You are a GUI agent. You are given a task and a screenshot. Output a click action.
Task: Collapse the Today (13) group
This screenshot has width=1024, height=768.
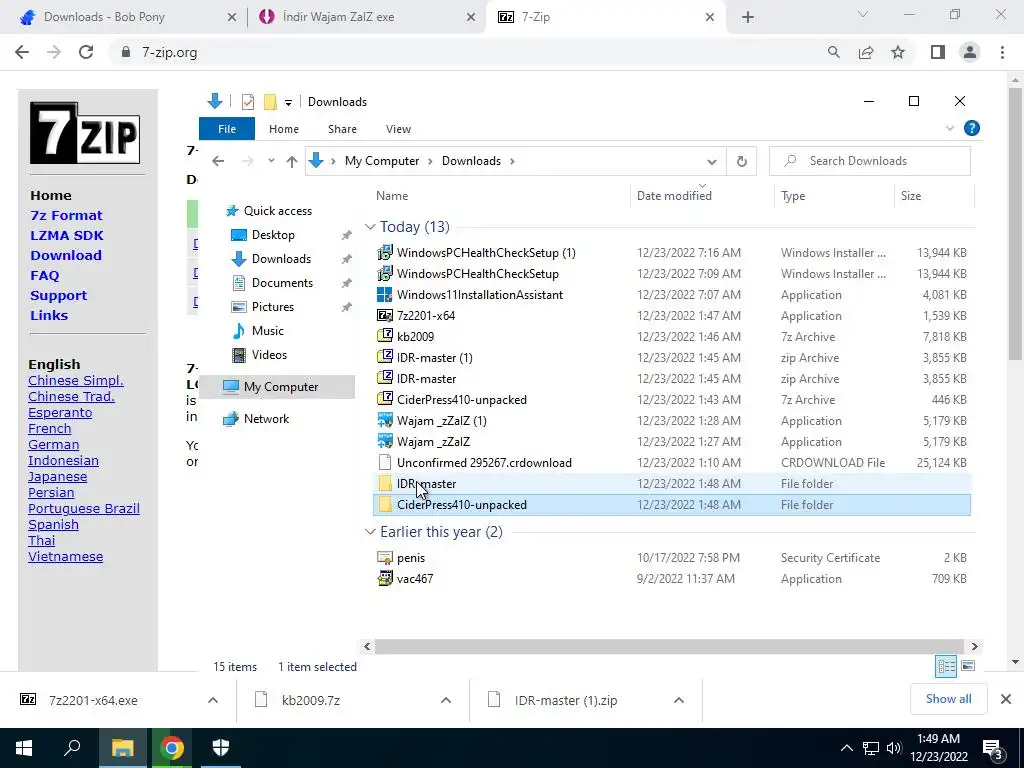pyautogui.click(x=370, y=227)
